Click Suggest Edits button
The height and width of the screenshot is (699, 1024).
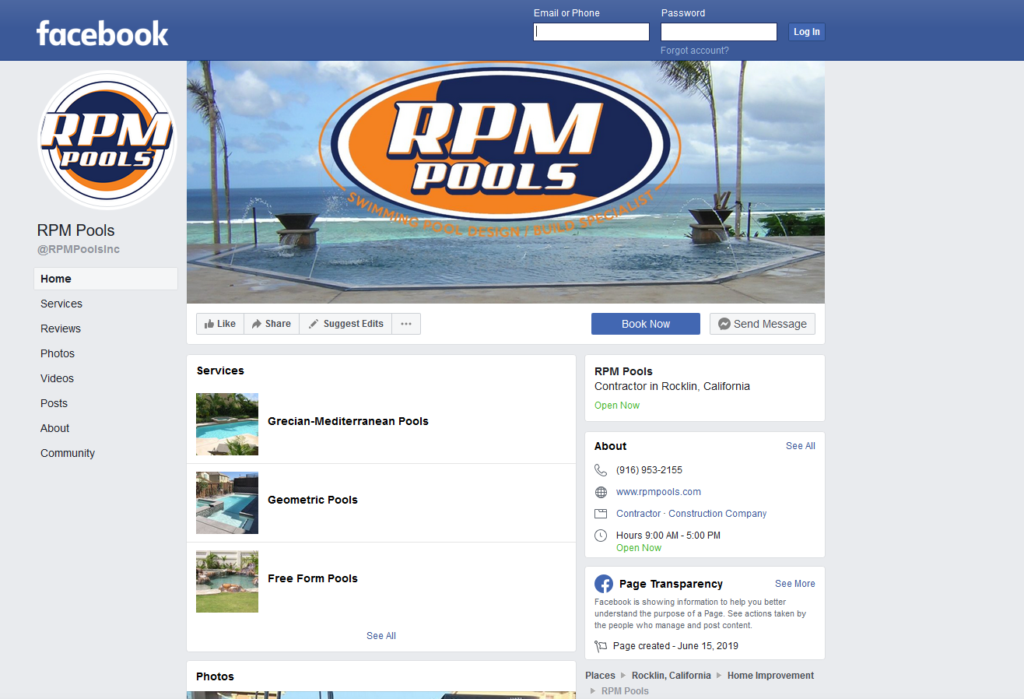pyautogui.click(x=345, y=324)
